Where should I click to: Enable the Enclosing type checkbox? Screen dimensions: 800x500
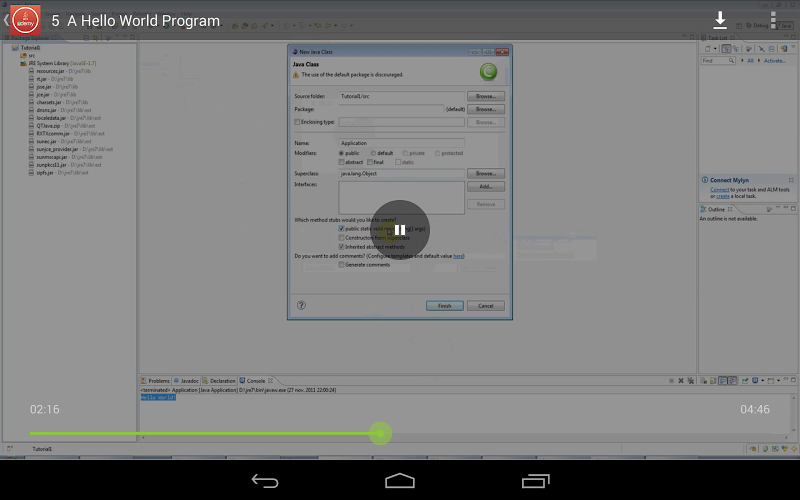pyautogui.click(x=297, y=122)
